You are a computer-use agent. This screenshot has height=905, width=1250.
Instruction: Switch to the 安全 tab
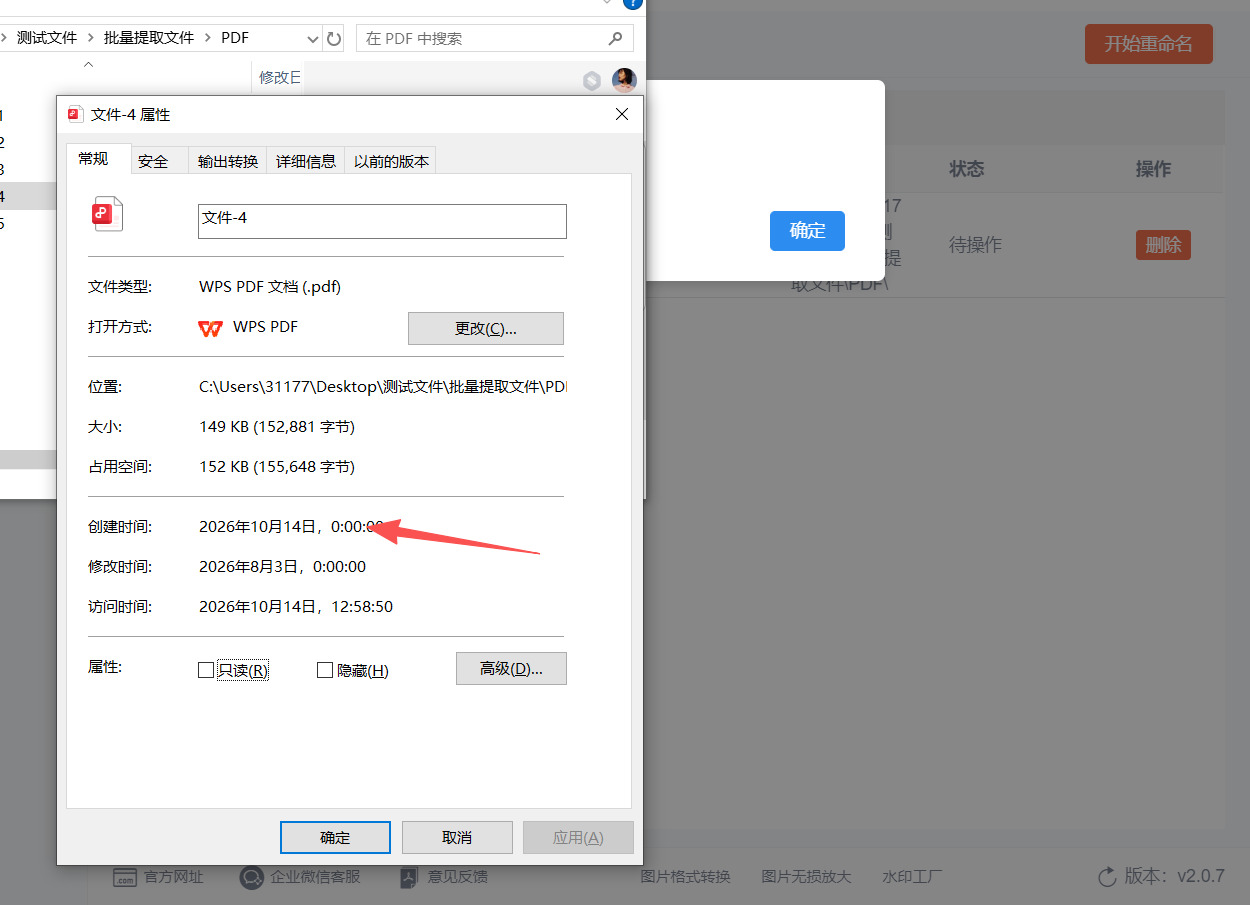[154, 161]
